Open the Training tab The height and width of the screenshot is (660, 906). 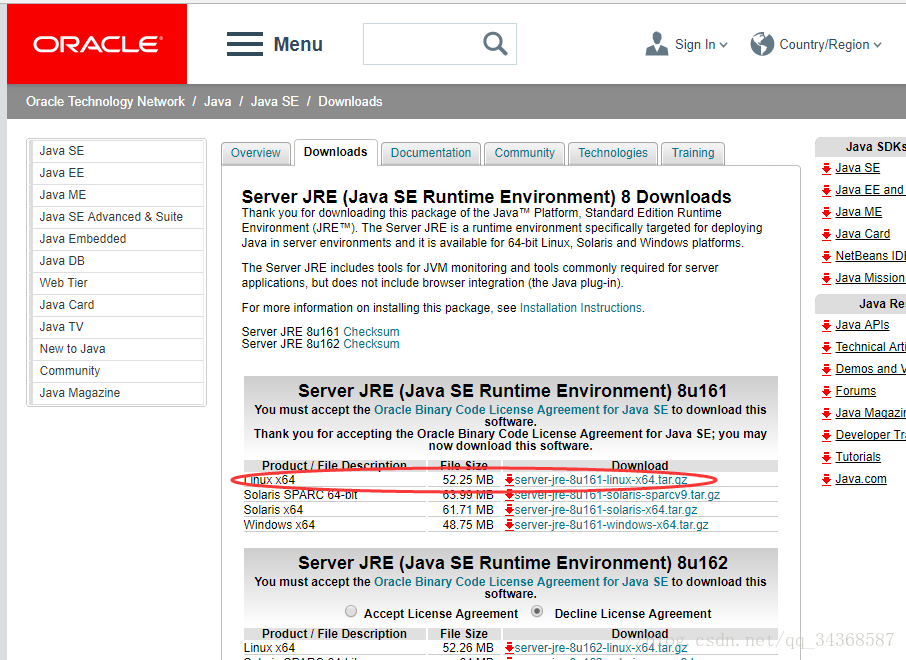click(x=693, y=153)
